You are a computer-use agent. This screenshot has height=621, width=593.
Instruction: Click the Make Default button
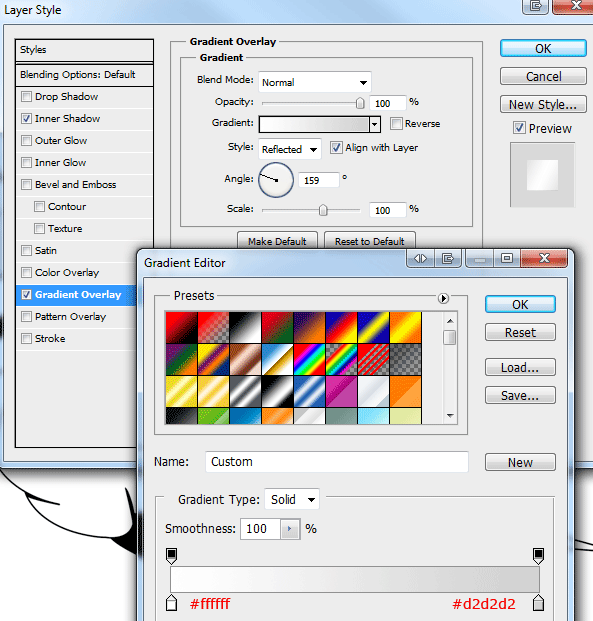click(277, 241)
